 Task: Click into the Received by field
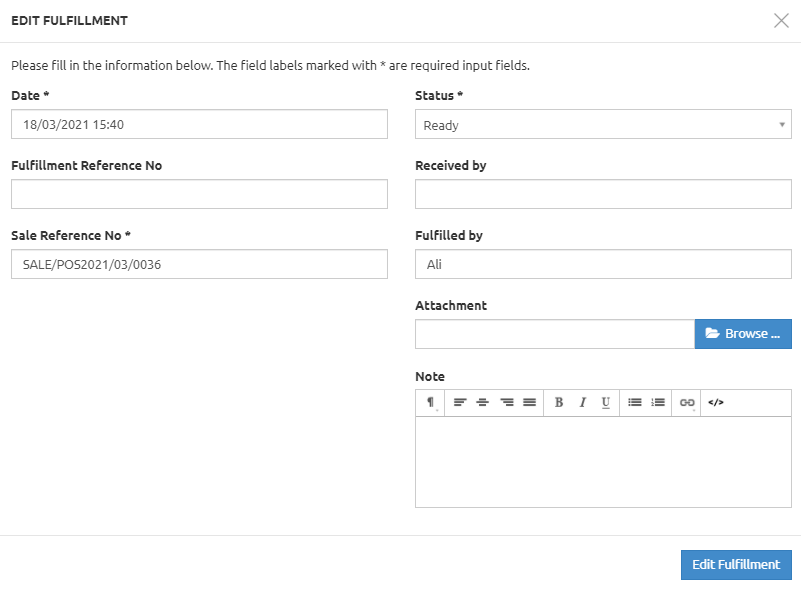(x=602, y=195)
